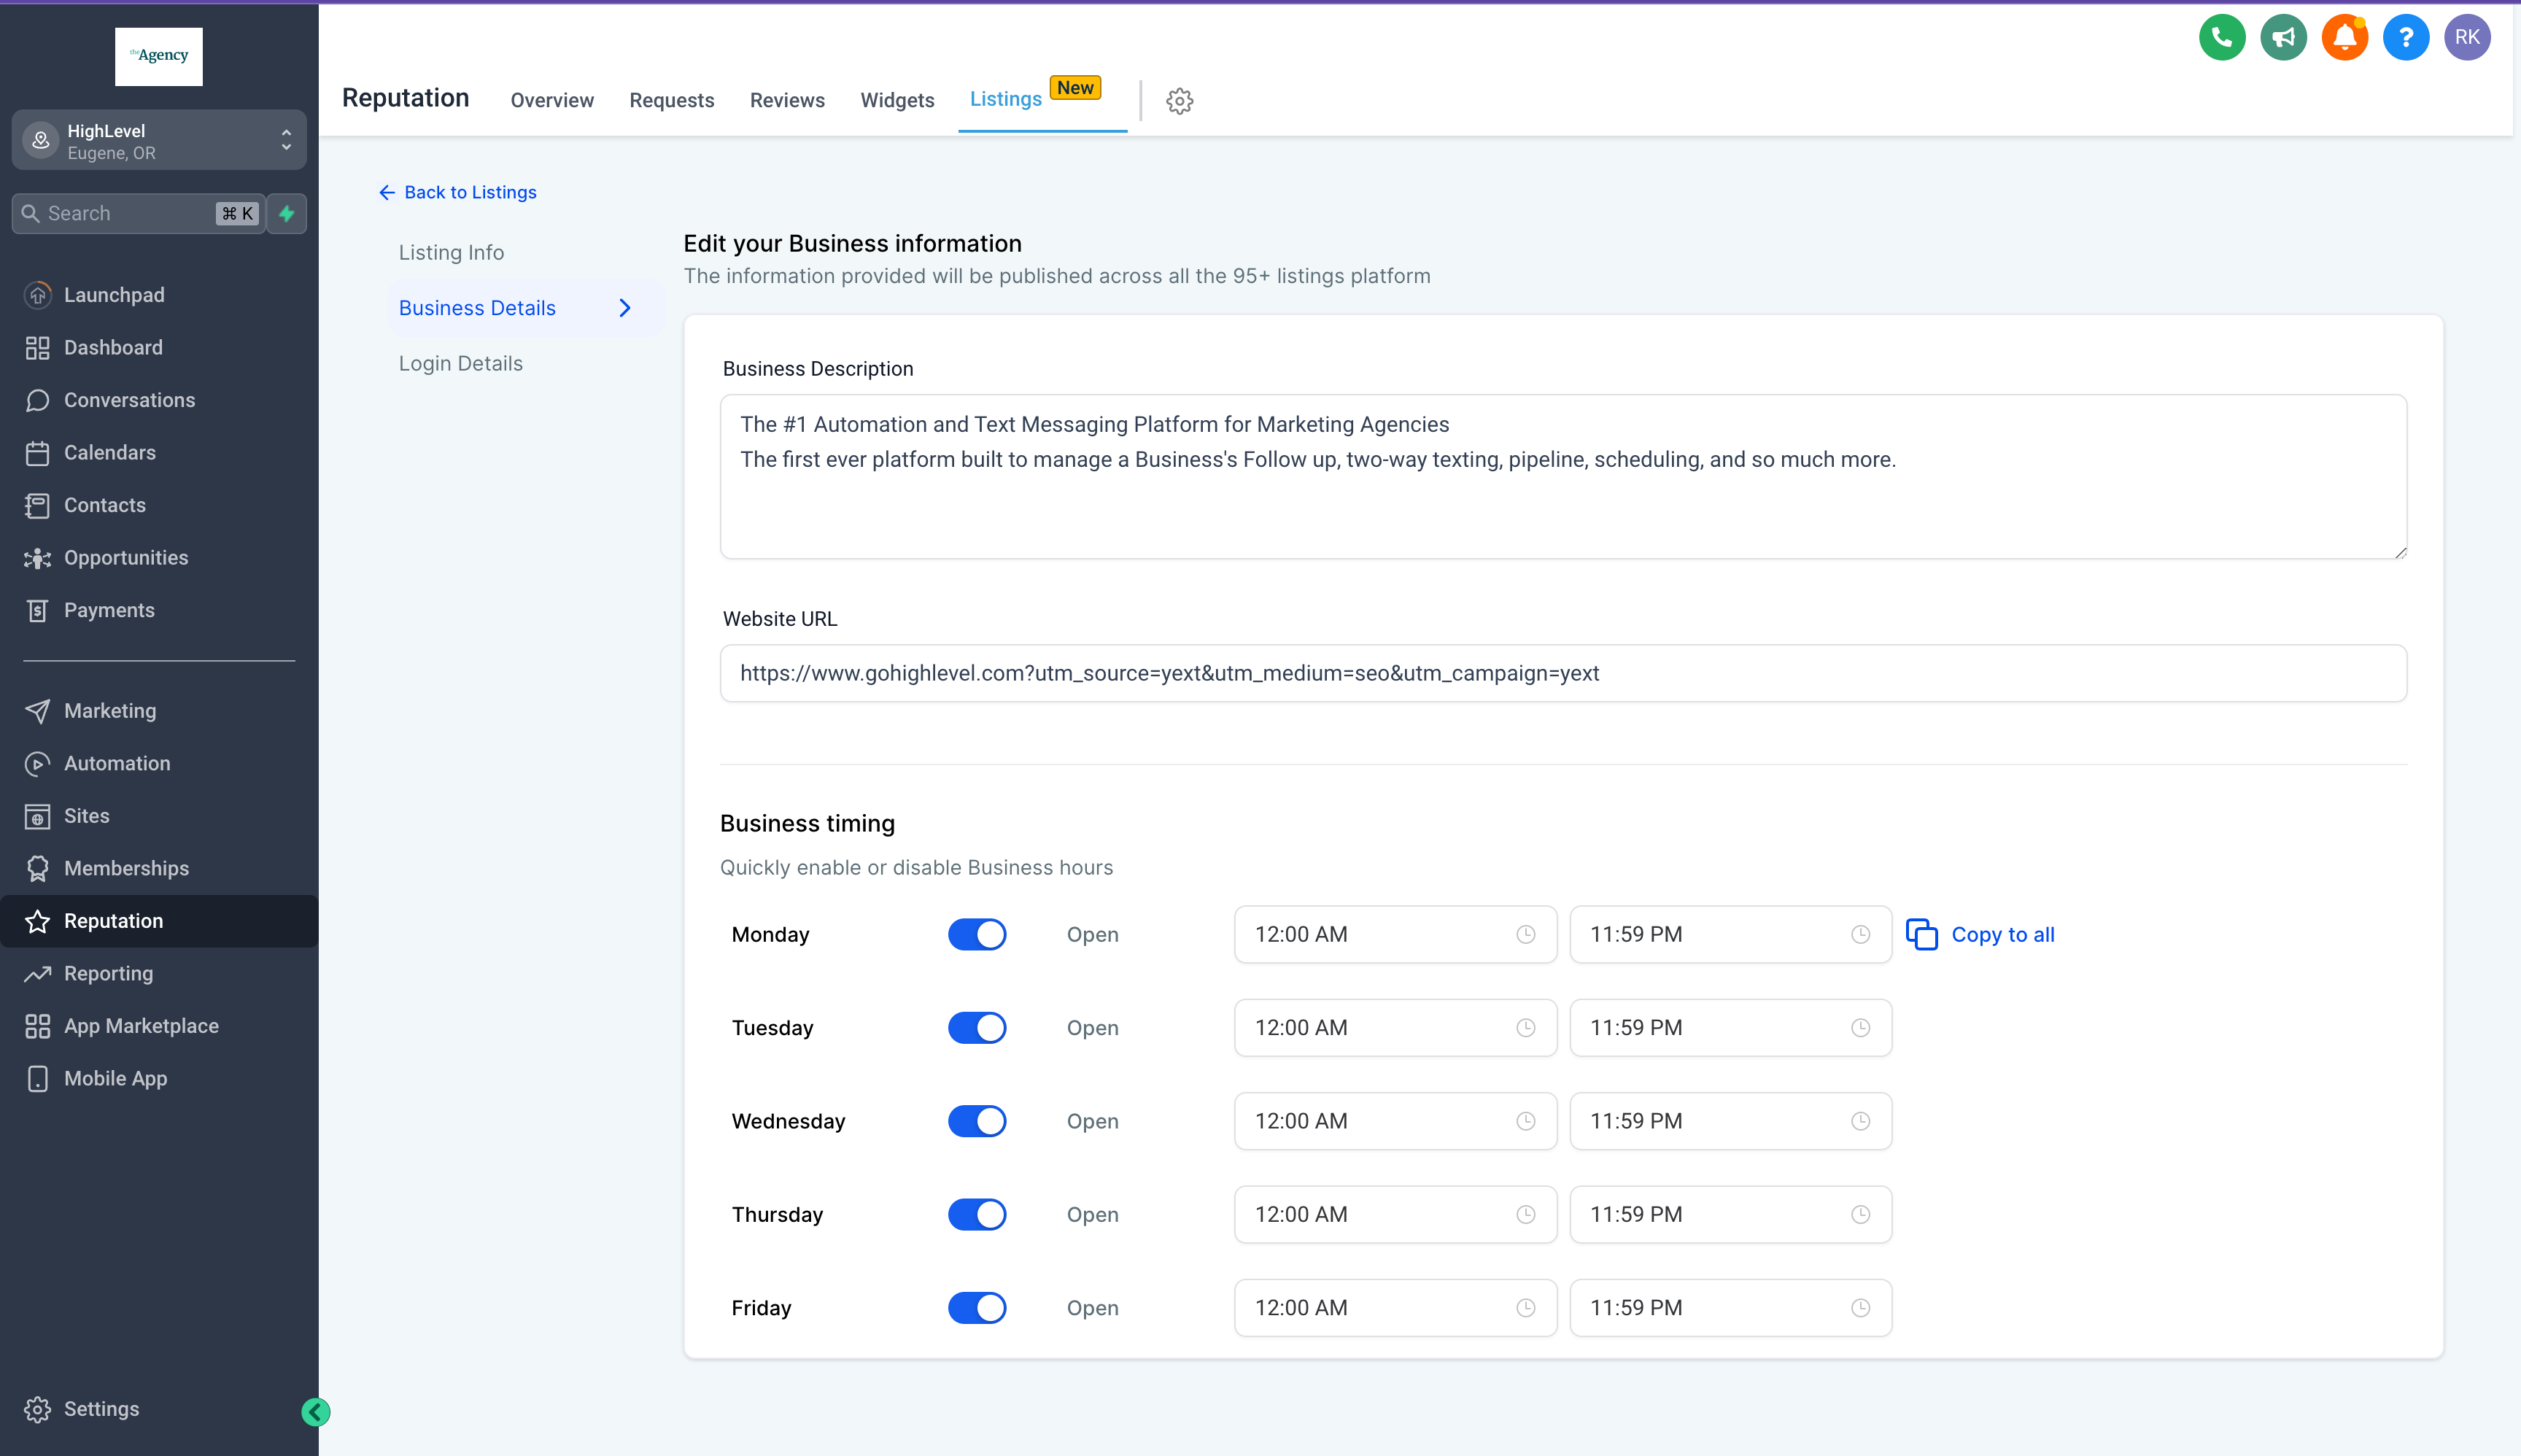Viewport: 2521px width, 1456px height.
Task: Open Friday opening time picker
Action: tap(1395, 1308)
